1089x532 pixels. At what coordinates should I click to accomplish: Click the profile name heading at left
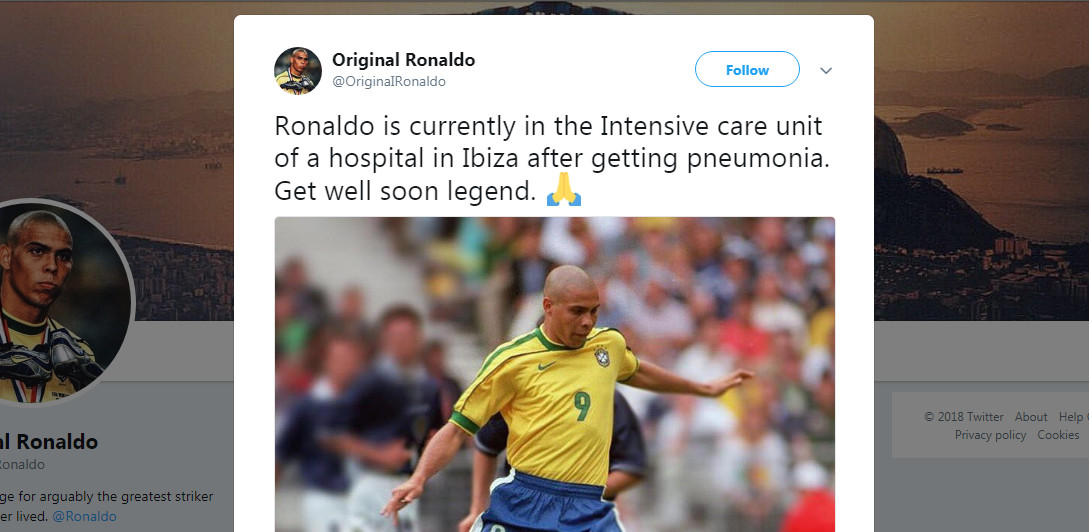point(49,442)
